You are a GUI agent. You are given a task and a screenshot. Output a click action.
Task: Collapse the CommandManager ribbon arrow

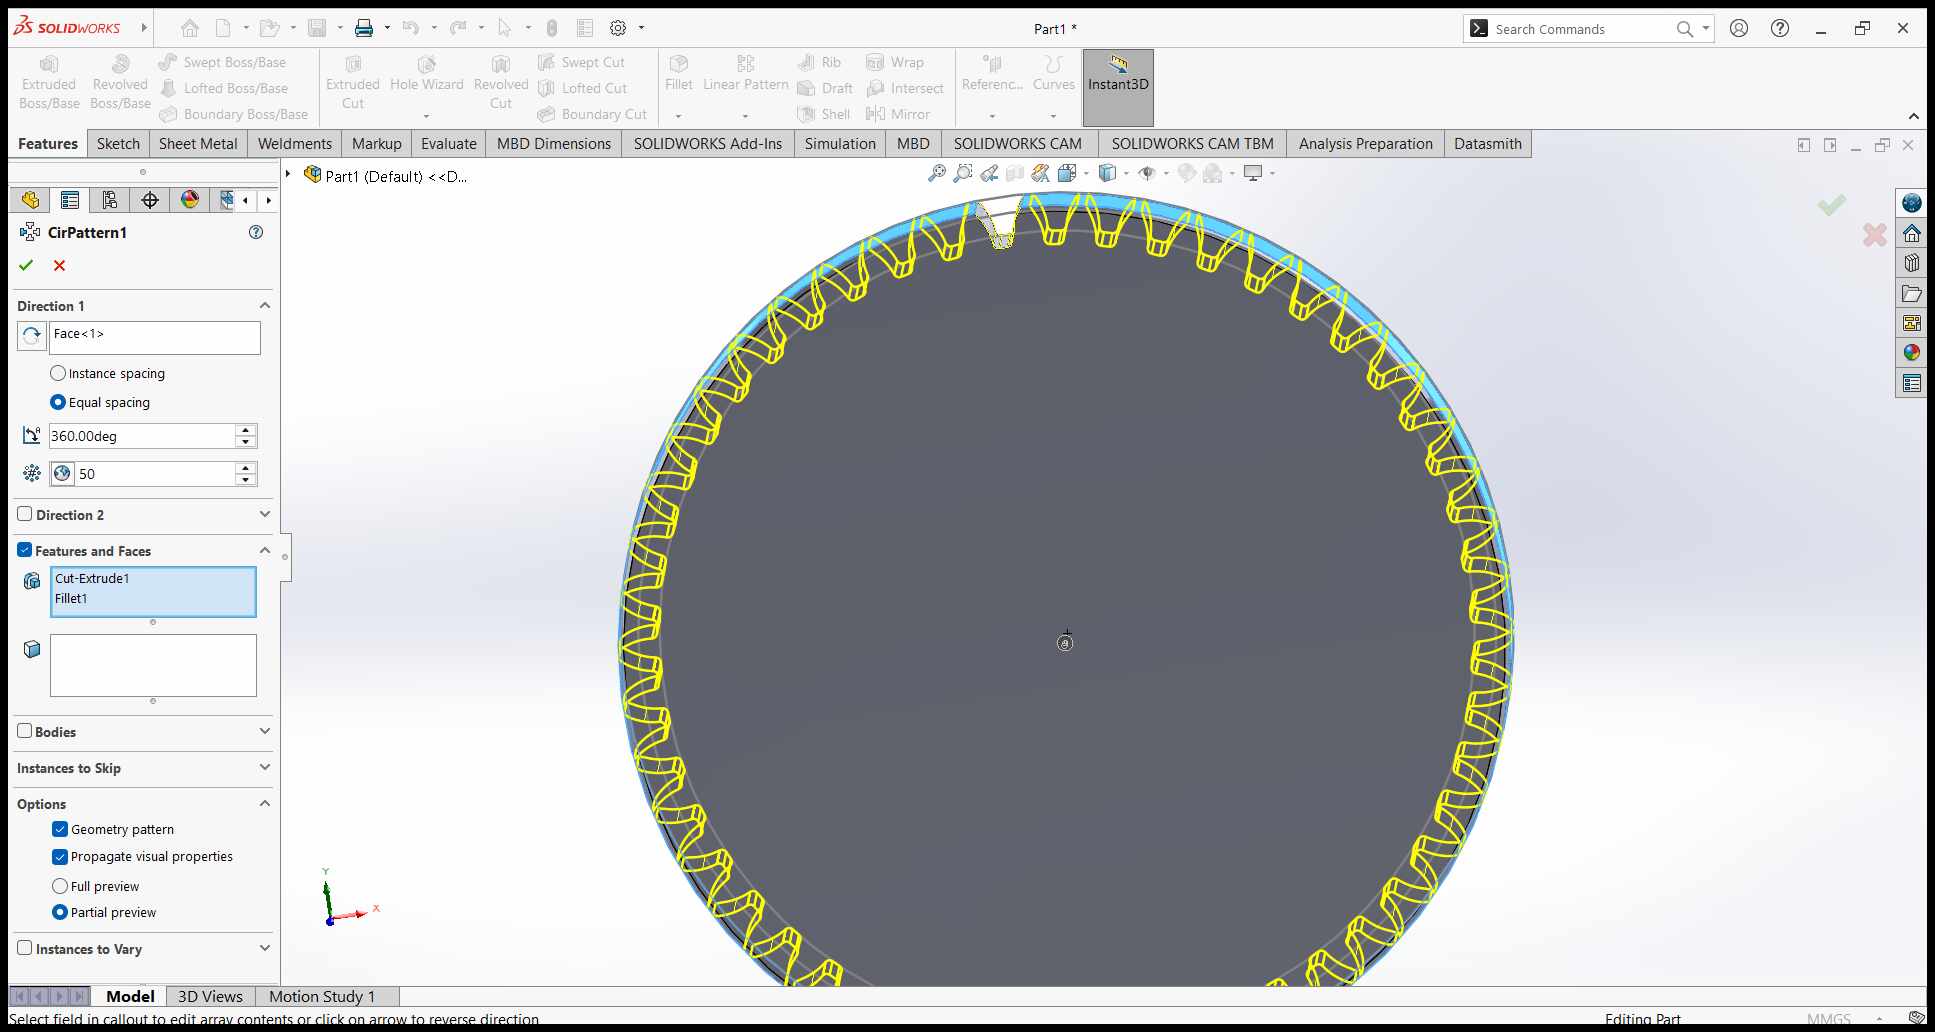coord(1913,116)
